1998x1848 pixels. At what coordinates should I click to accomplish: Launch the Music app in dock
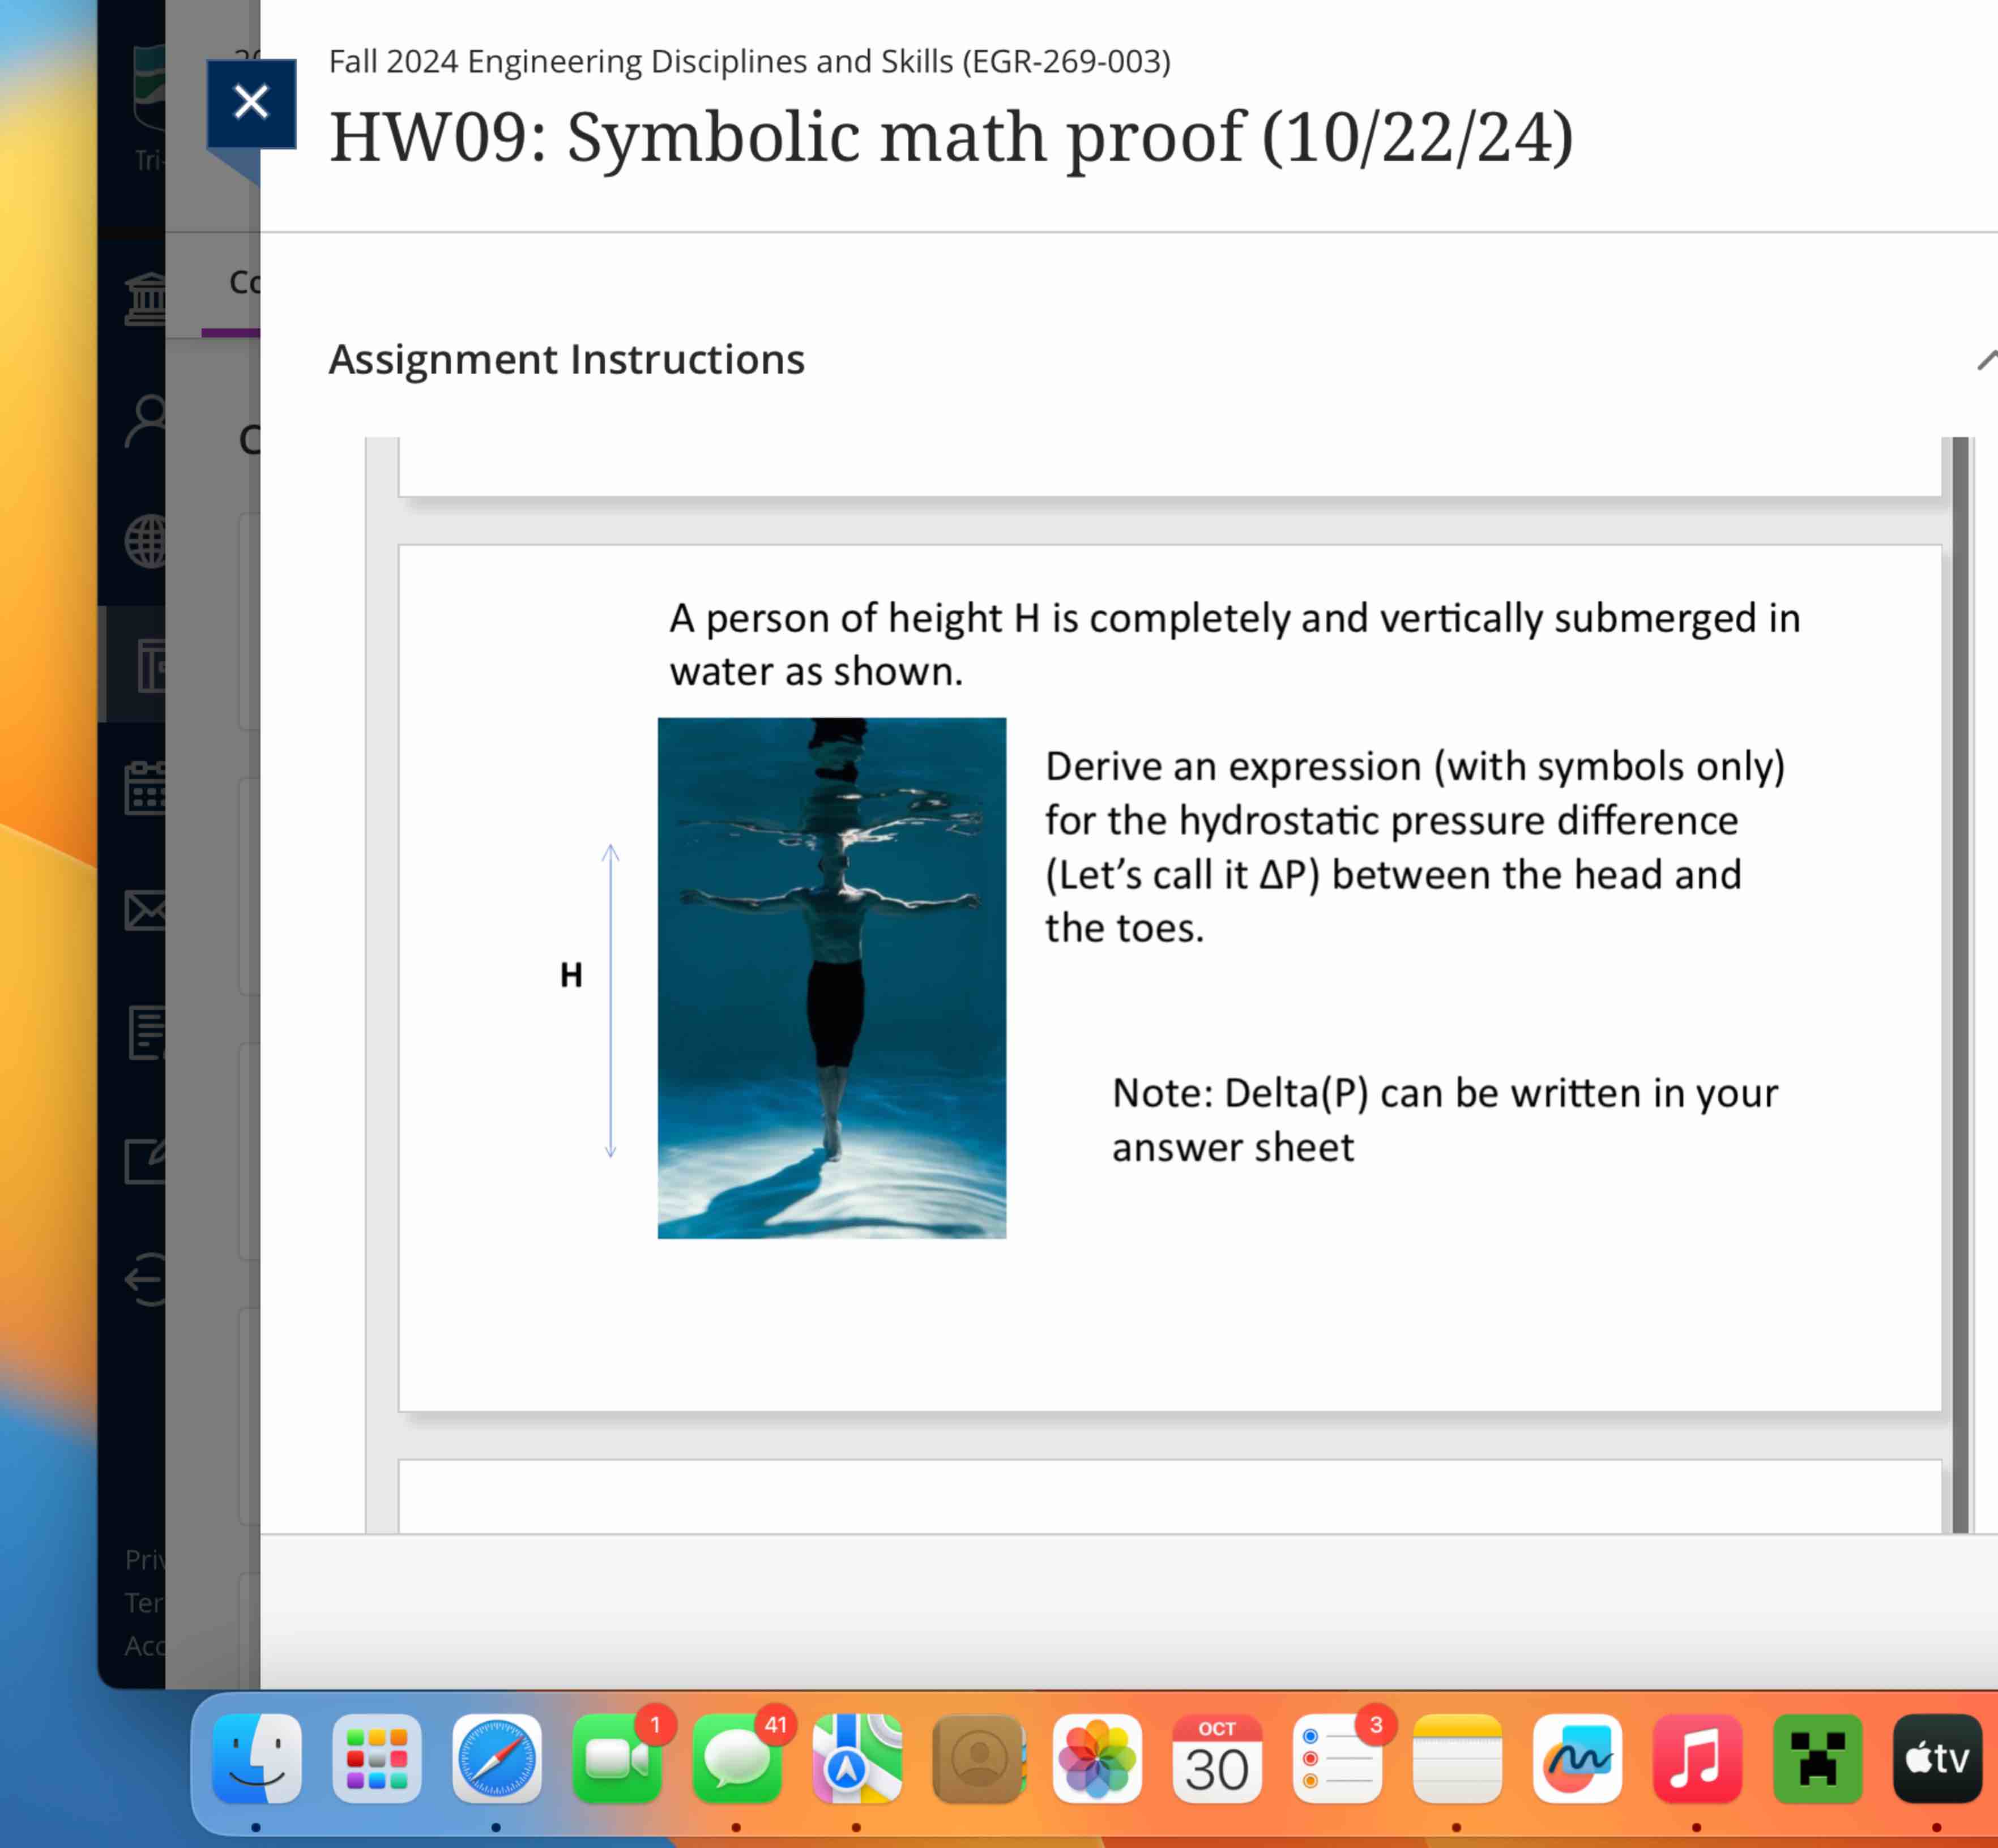point(1697,1759)
